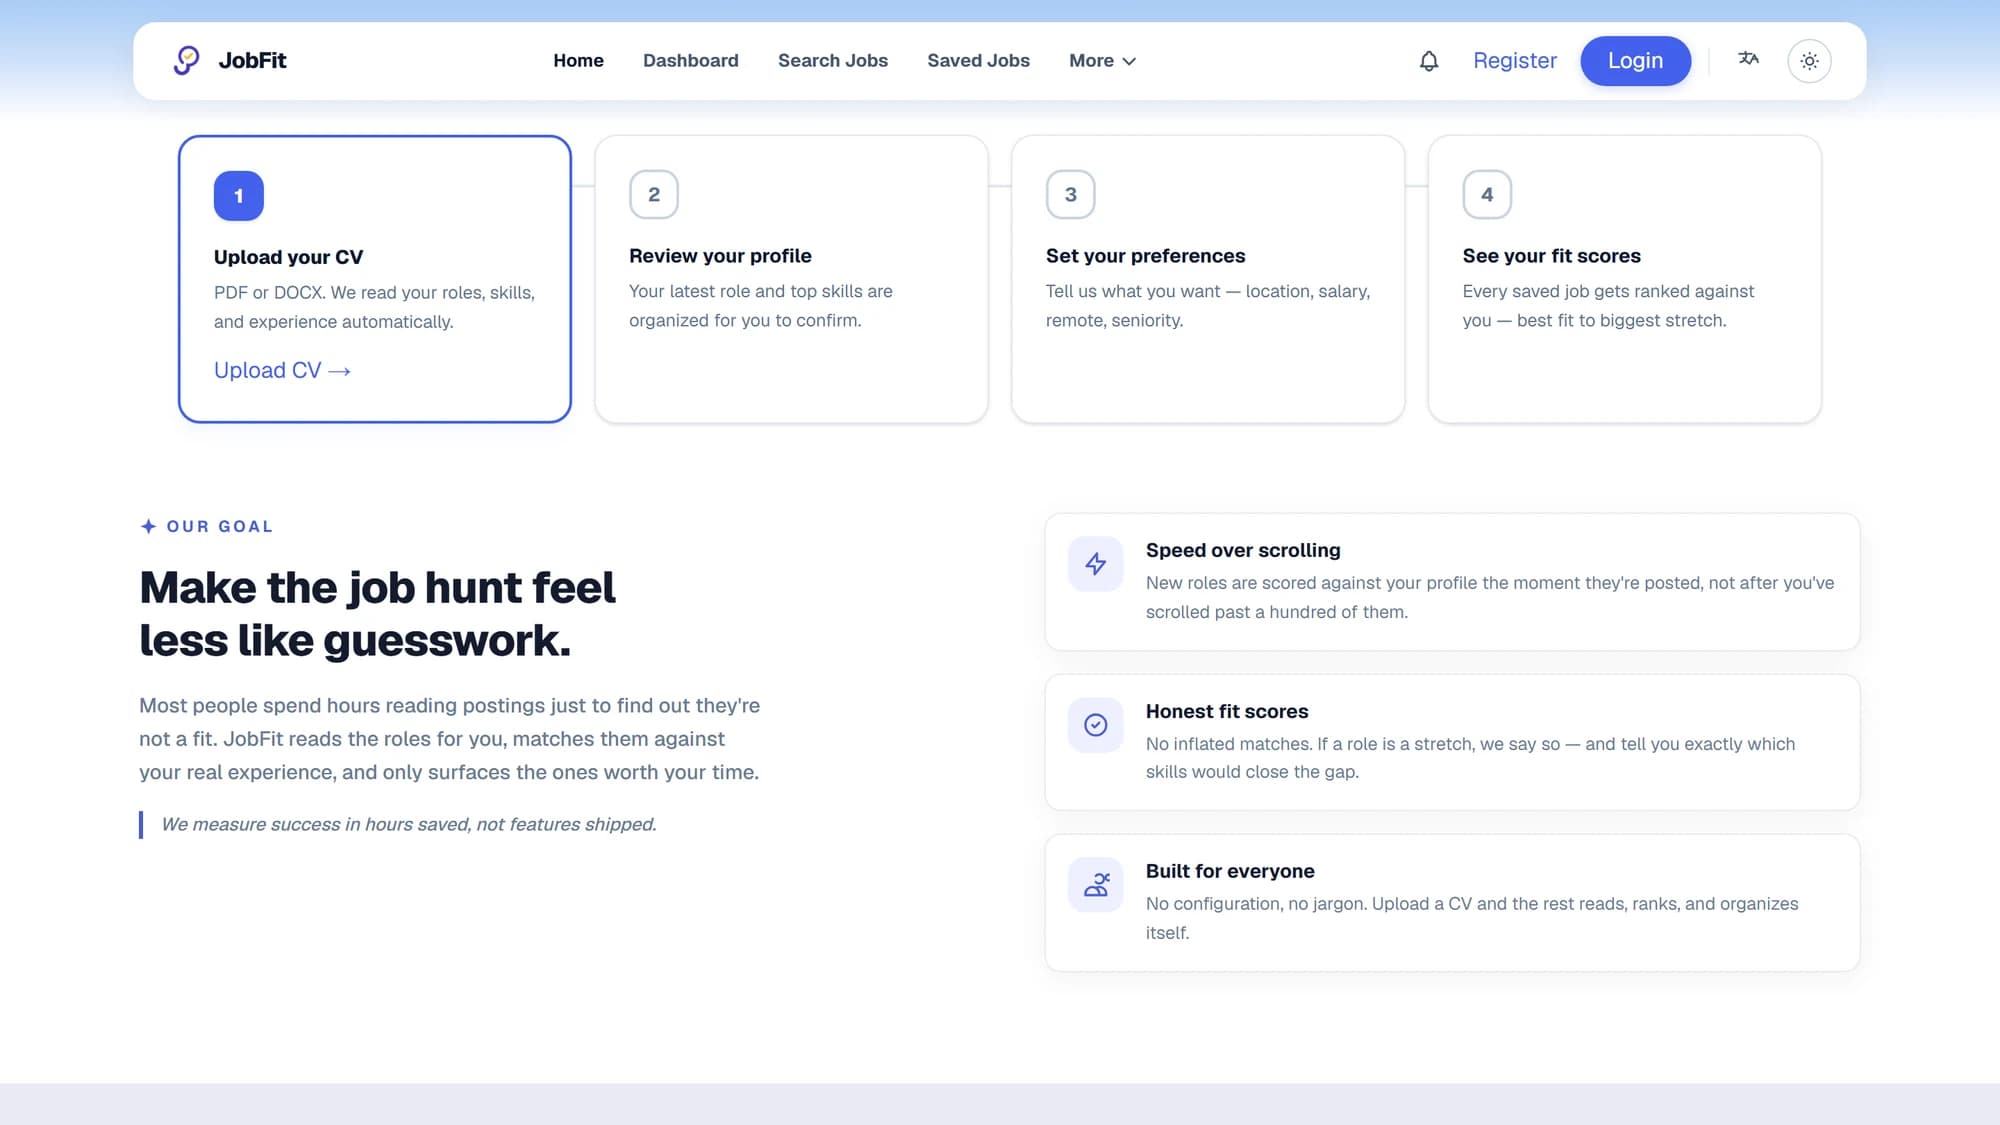Screen dimensions: 2000x1125
Task: Follow the Upload CV link
Action: pyautogui.click(x=282, y=370)
